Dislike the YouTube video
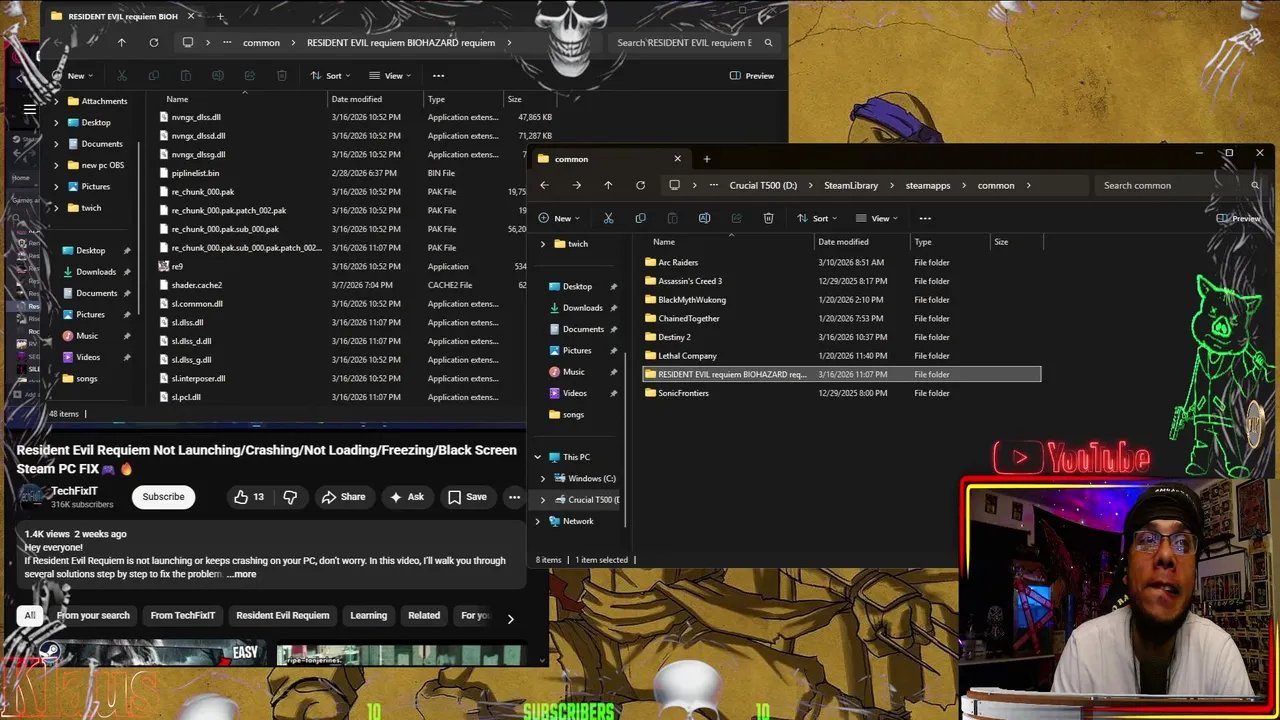The height and width of the screenshot is (720, 1280). click(x=290, y=497)
